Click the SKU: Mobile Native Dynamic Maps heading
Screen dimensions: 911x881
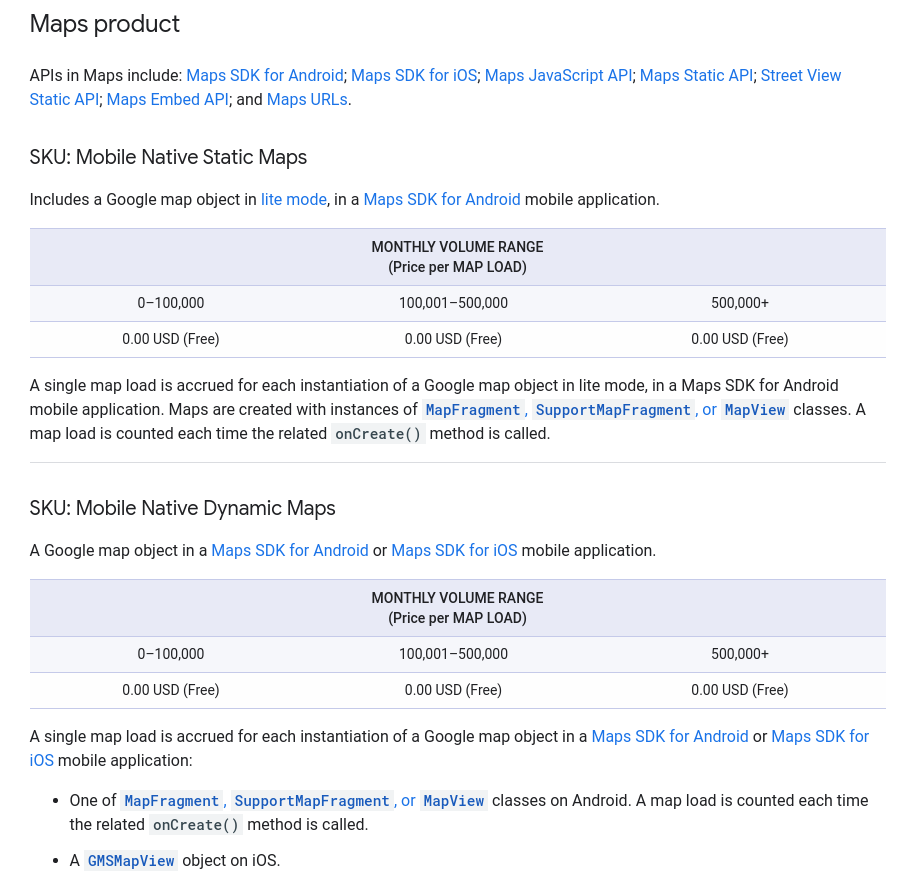182,508
